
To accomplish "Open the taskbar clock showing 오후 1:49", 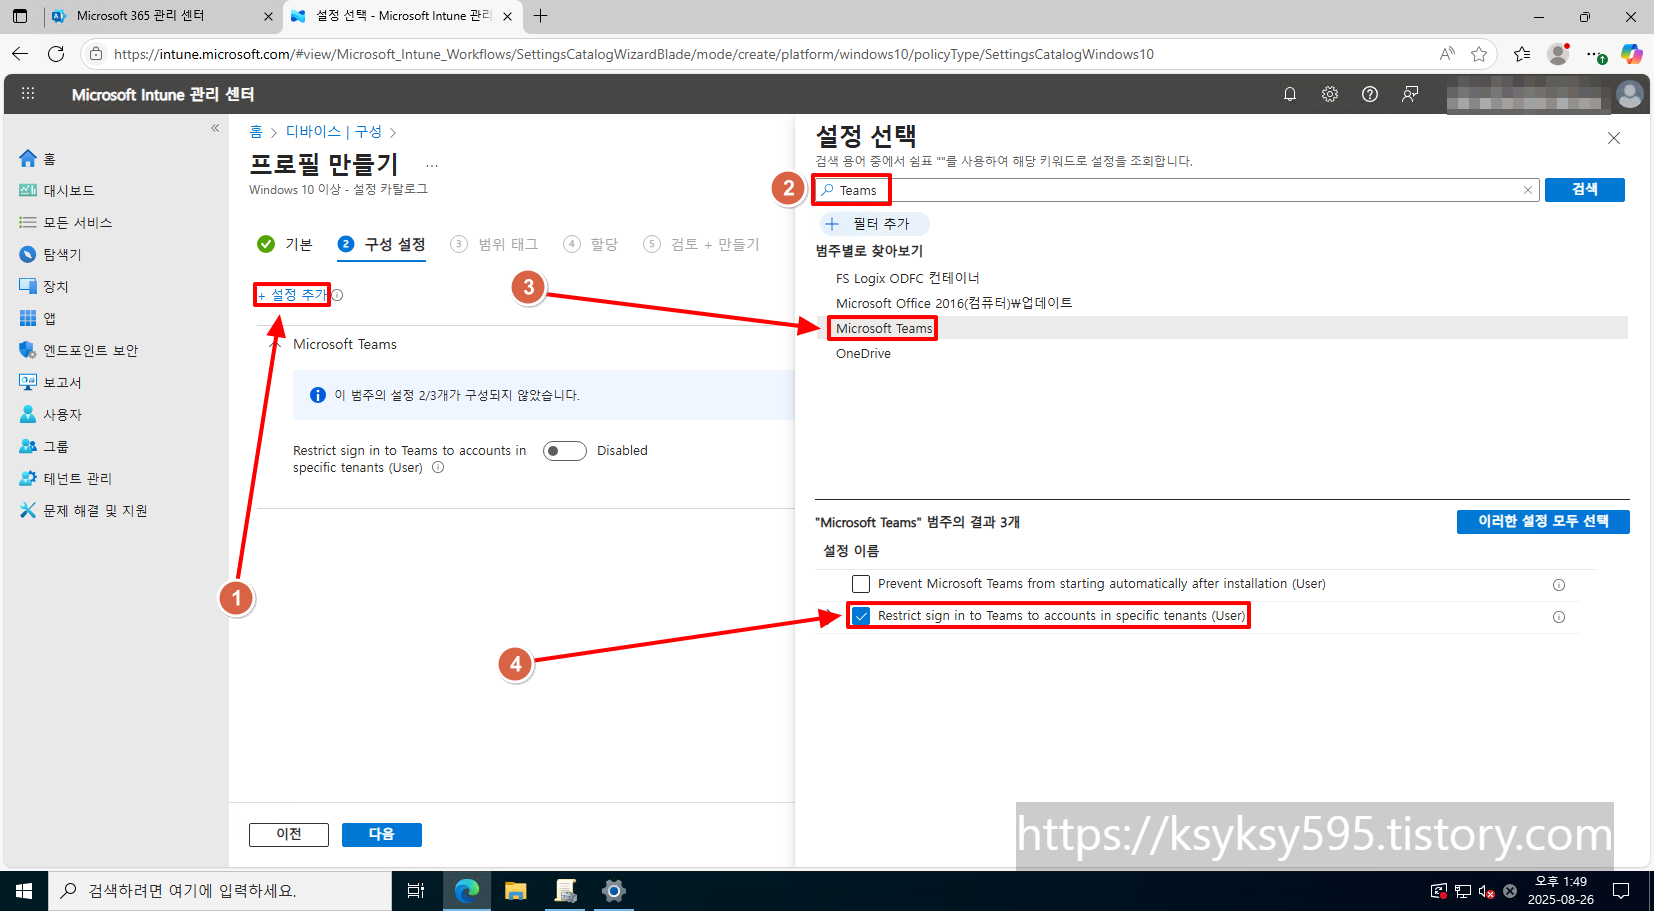I will coord(1561,890).
